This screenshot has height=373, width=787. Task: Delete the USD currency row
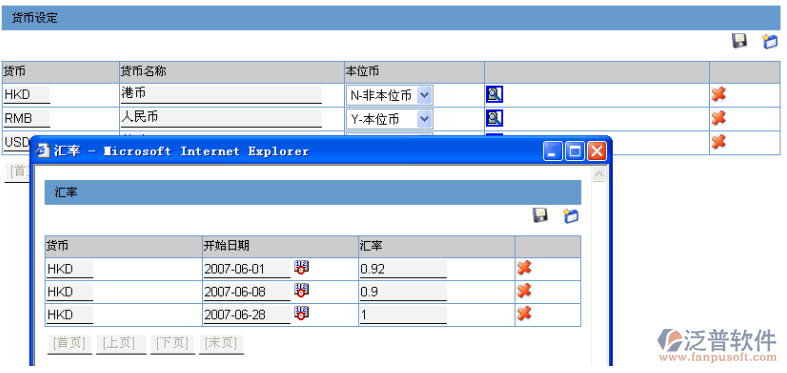[719, 142]
